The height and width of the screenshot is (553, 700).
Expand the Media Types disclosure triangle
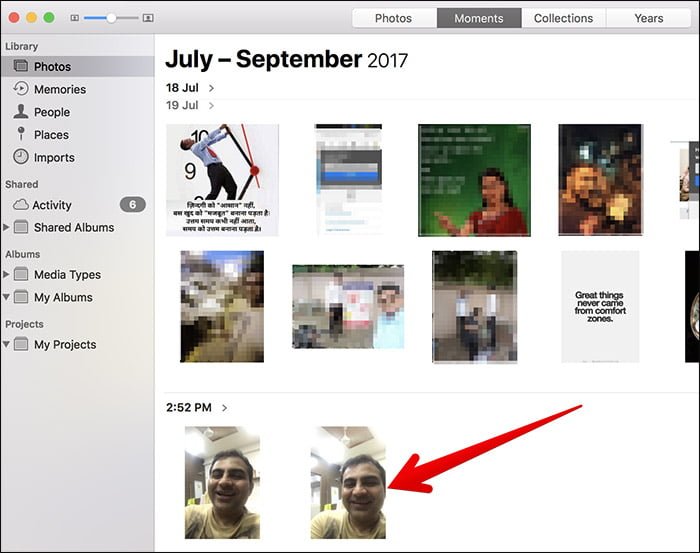(x=6, y=274)
